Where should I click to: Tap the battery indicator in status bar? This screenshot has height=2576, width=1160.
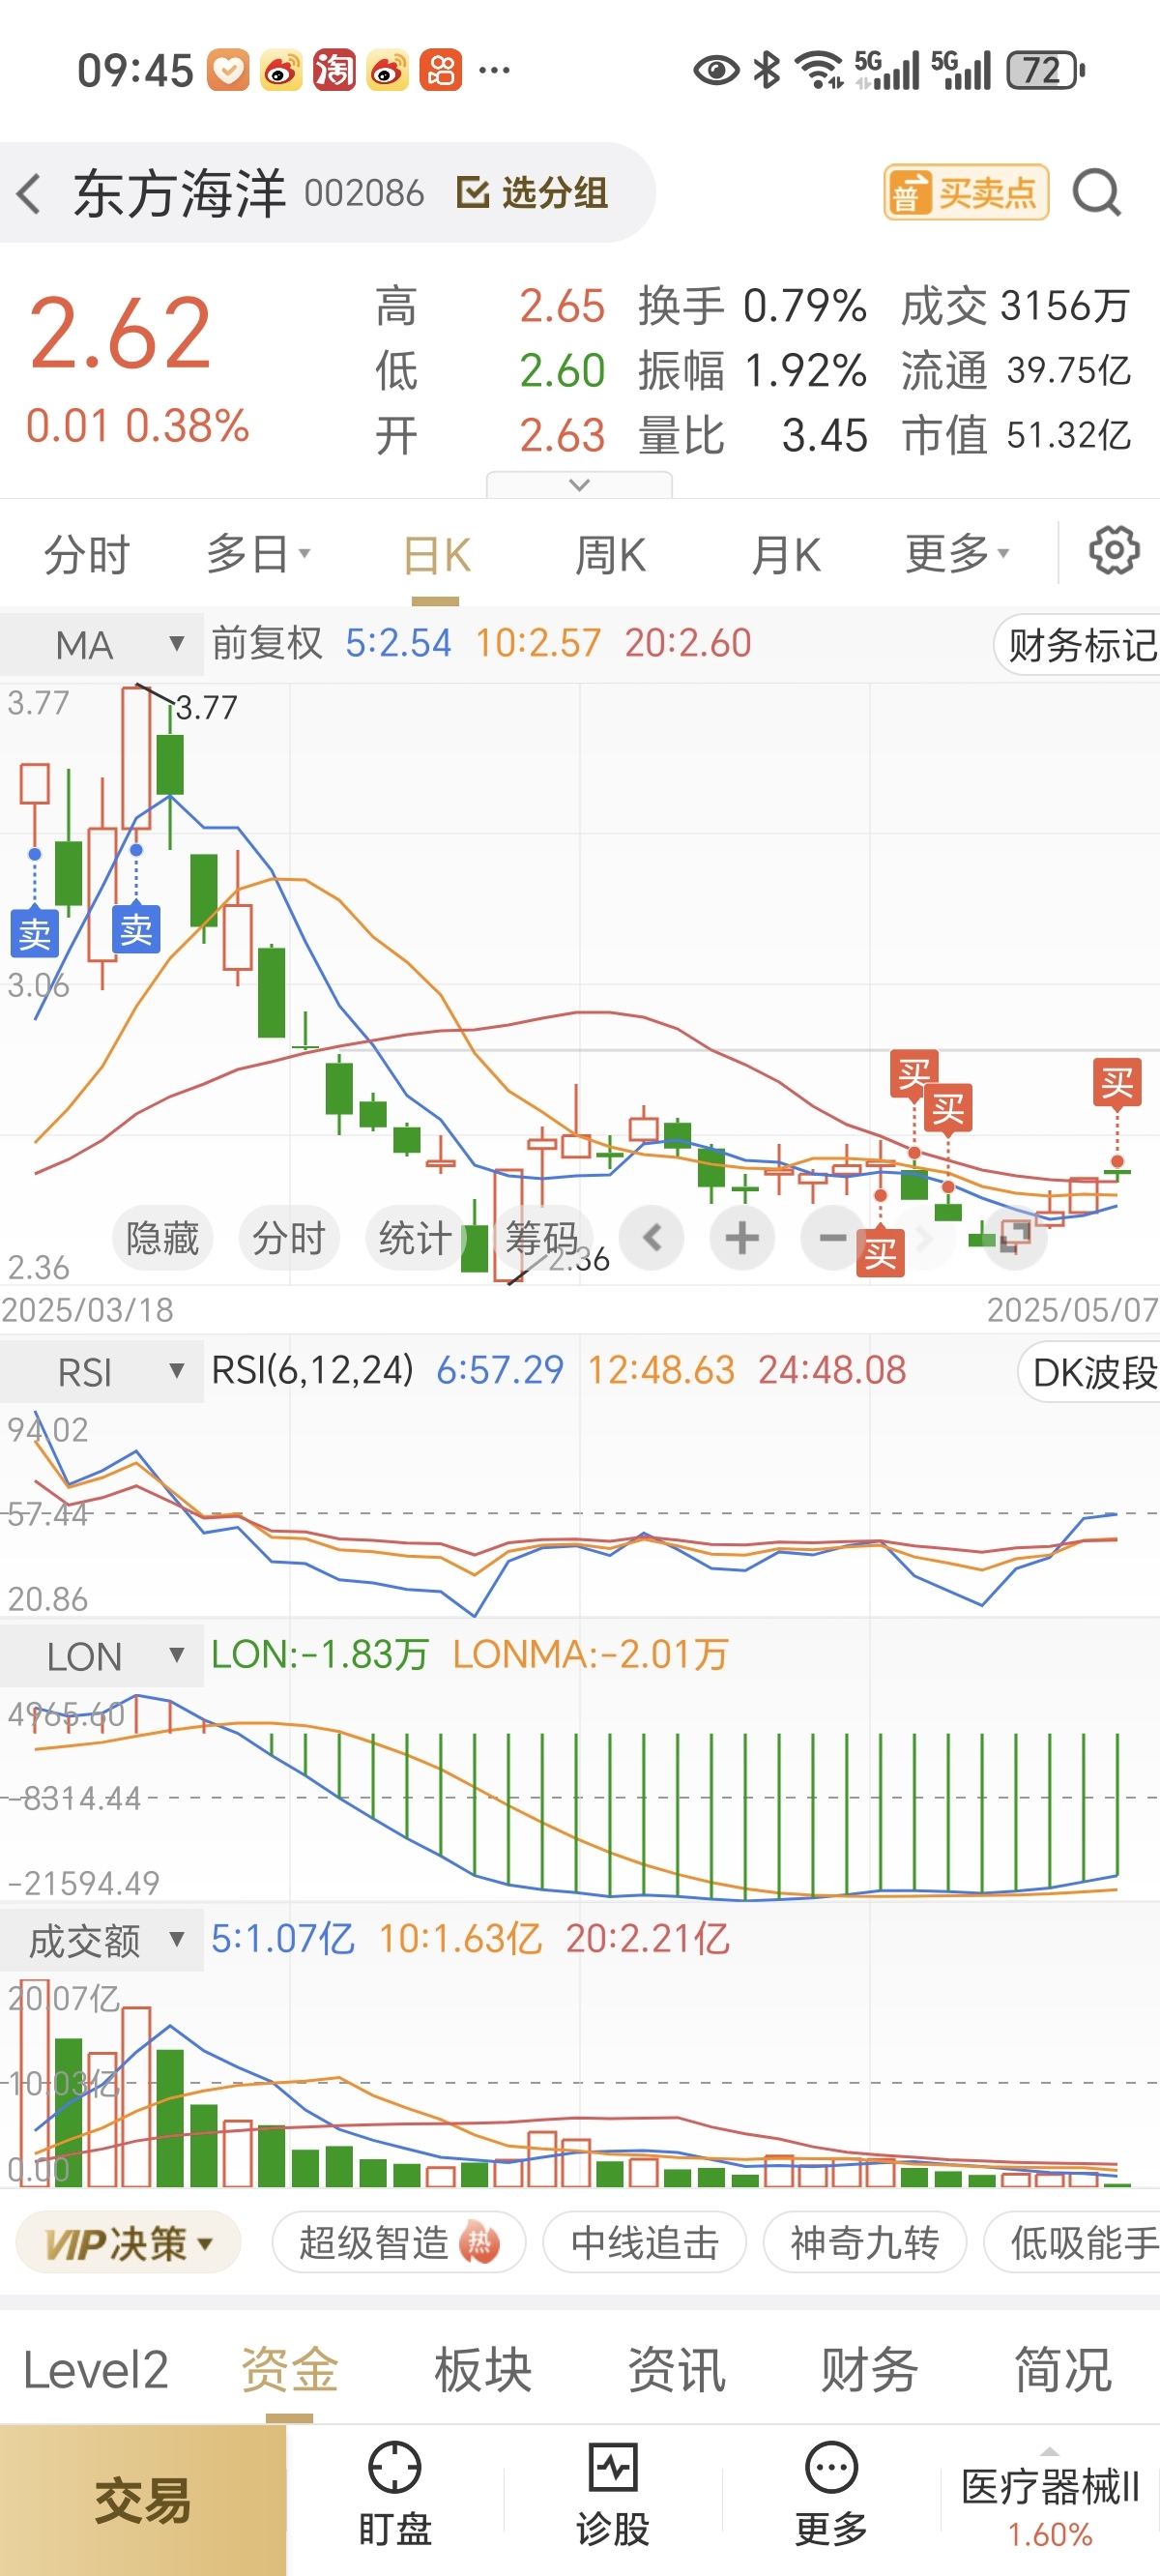[x=1045, y=70]
